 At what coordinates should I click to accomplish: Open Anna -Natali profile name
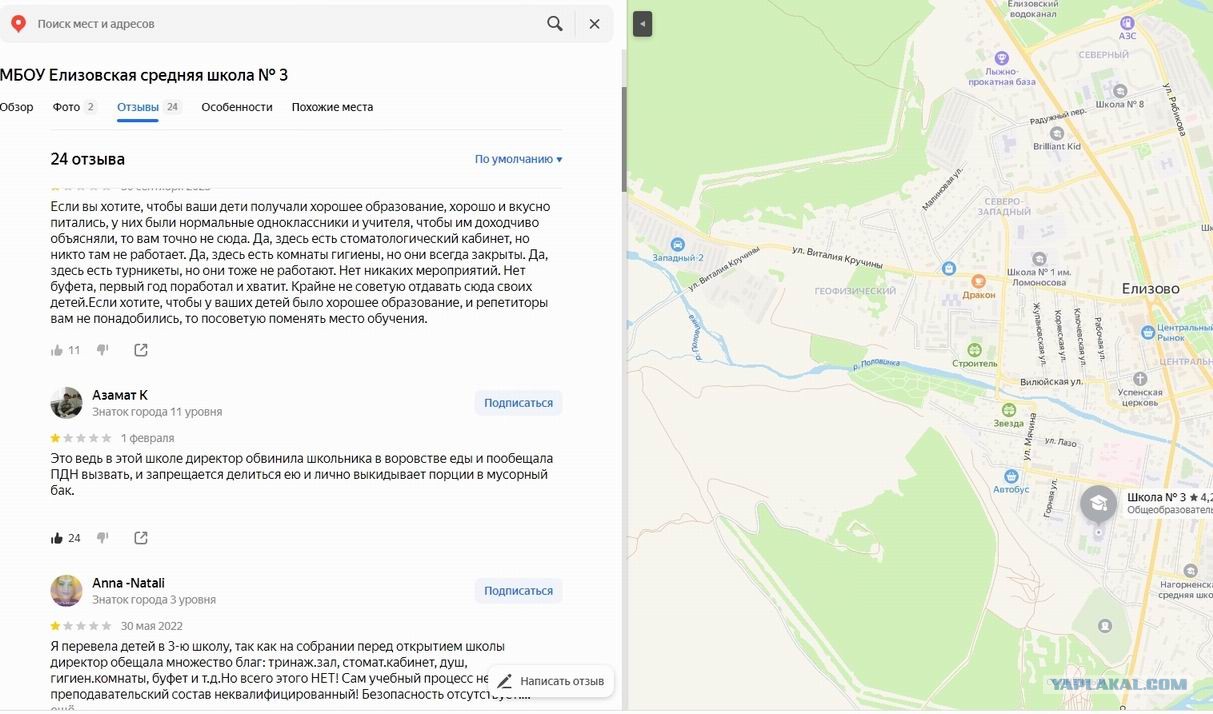pyautogui.click(x=128, y=583)
